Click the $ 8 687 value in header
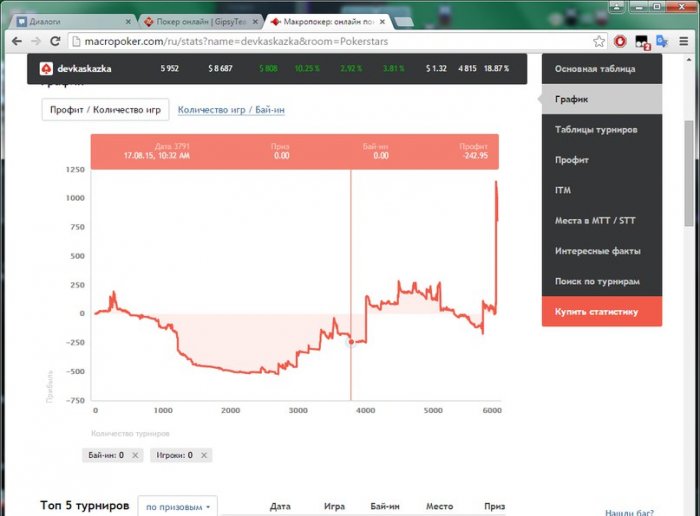Viewport: 700px width, 516px height. pyautogui.click(x=220, y=68)
